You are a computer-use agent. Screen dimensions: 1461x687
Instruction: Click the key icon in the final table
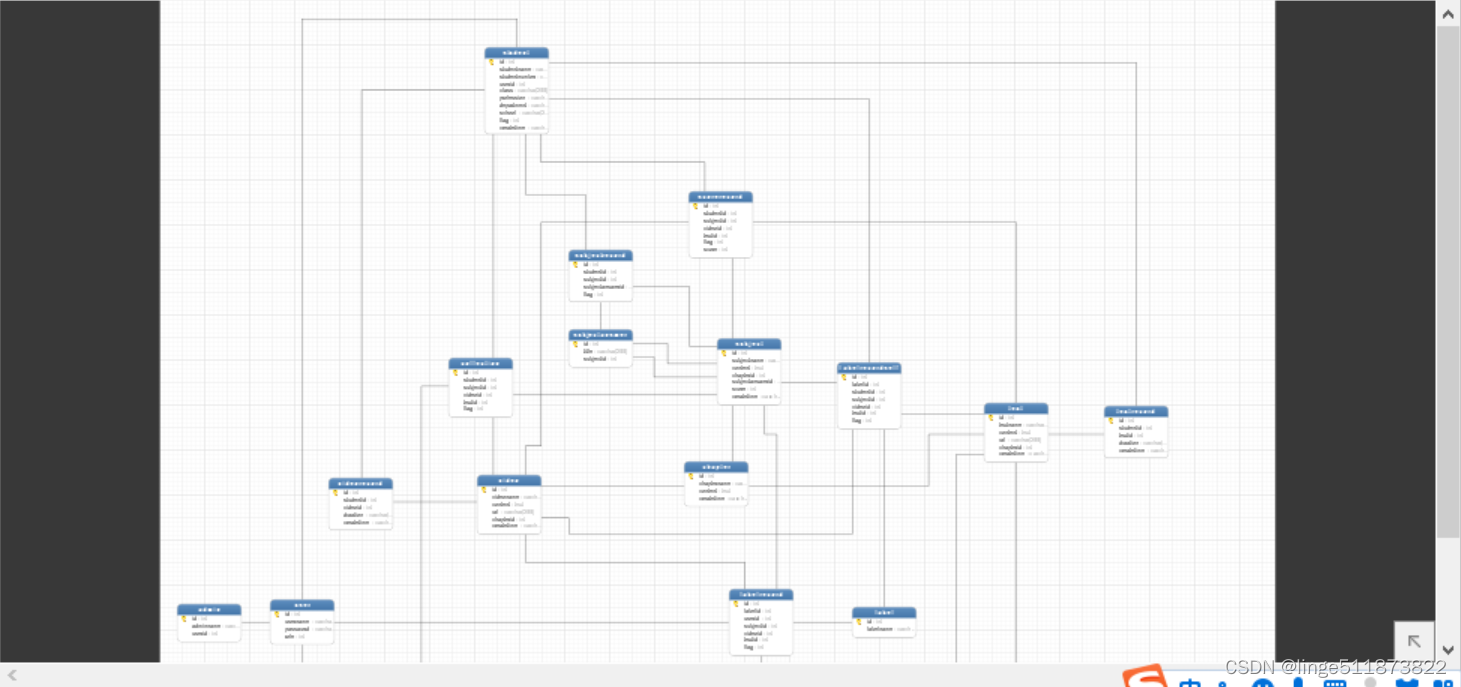click(989, 417)
